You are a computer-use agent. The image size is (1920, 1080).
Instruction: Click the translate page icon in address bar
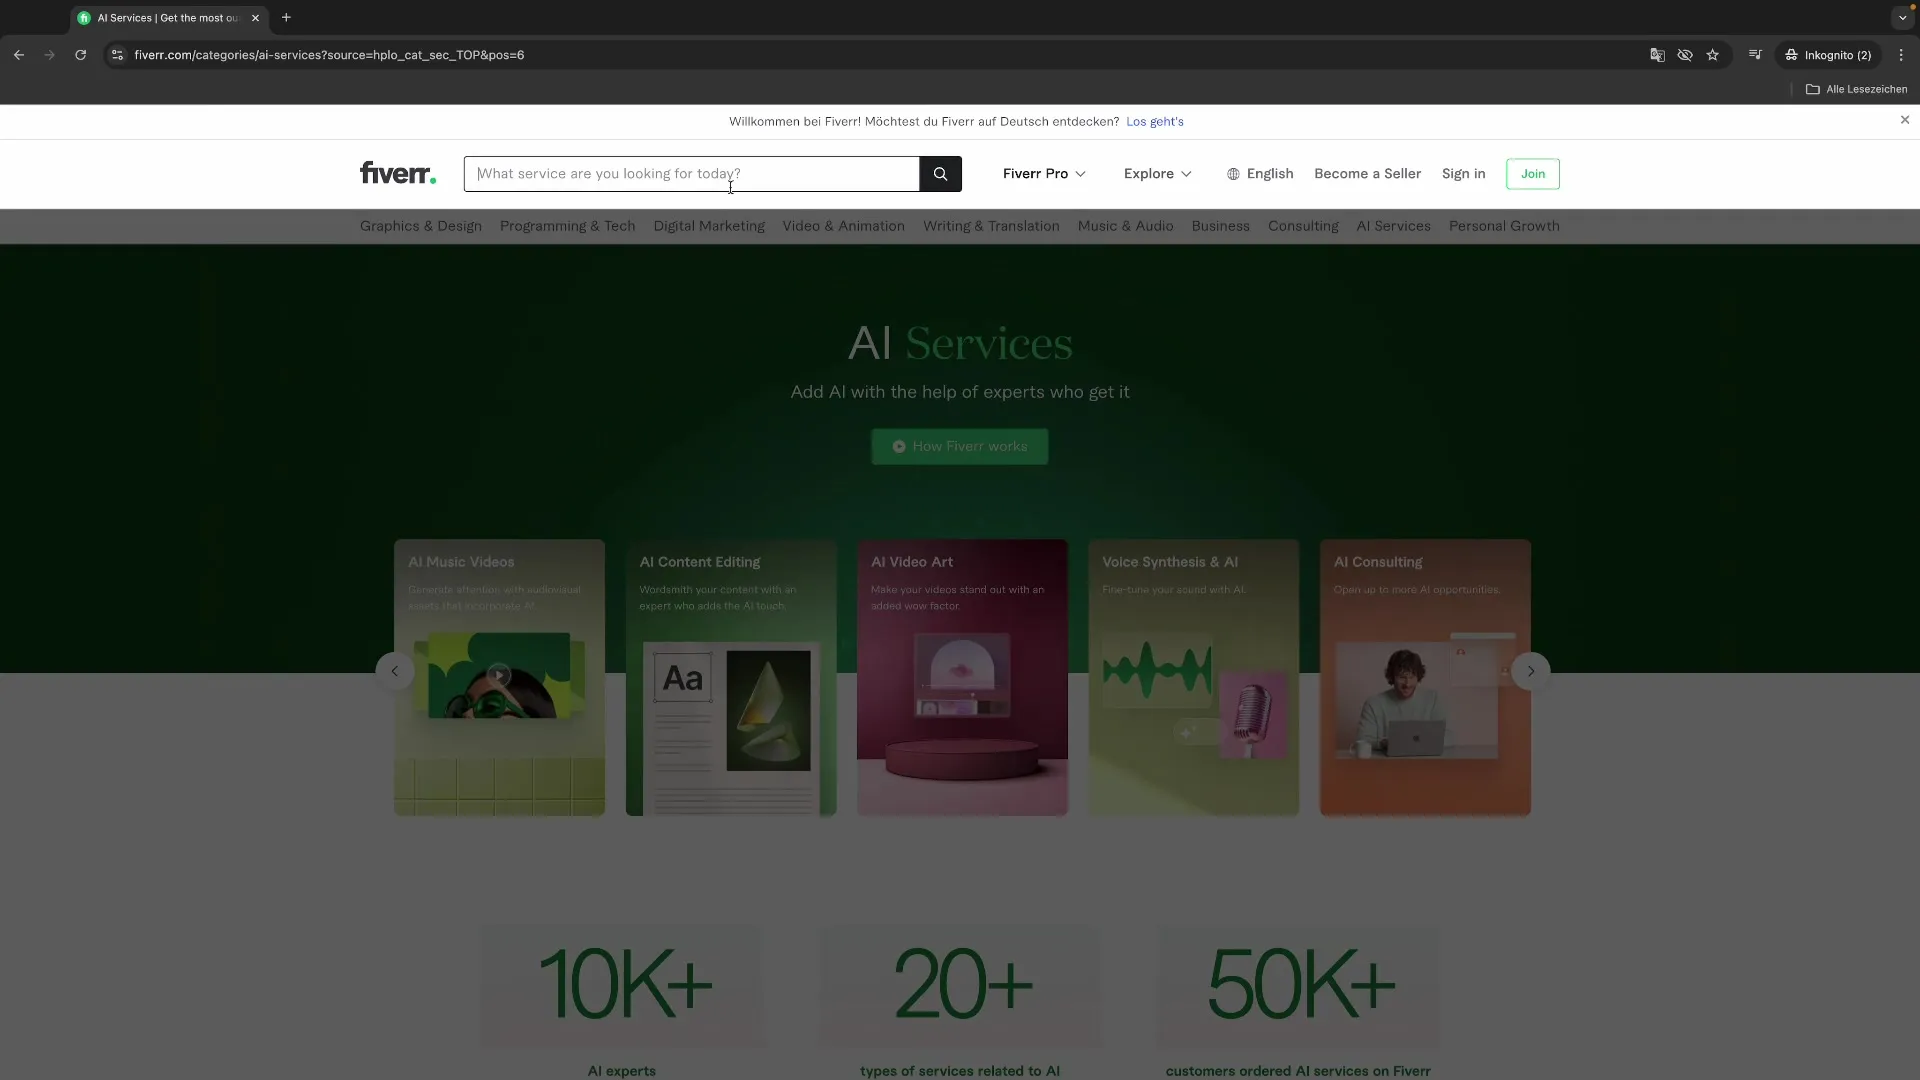coord(1657,55)
